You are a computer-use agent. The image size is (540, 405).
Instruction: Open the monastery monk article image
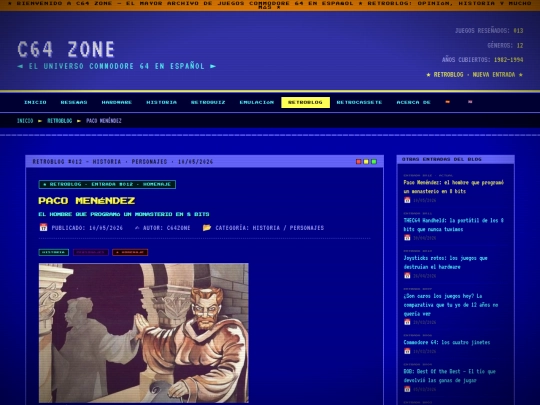pos(144,333)
